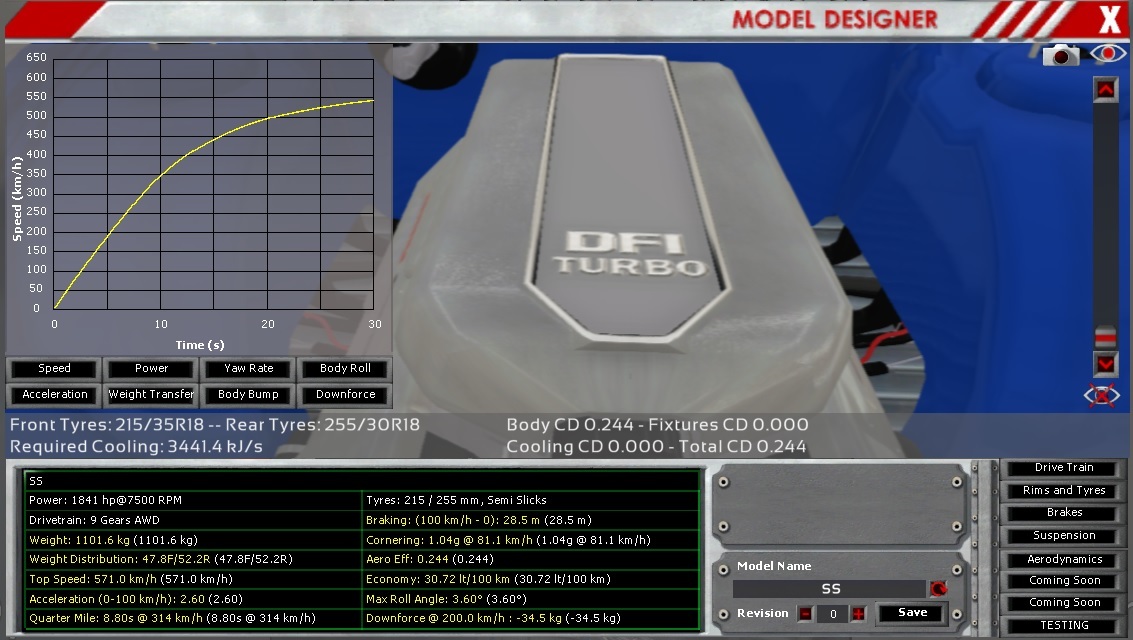Increase revision with the plus button
The image size is (1133, 640).
[858, 614]
